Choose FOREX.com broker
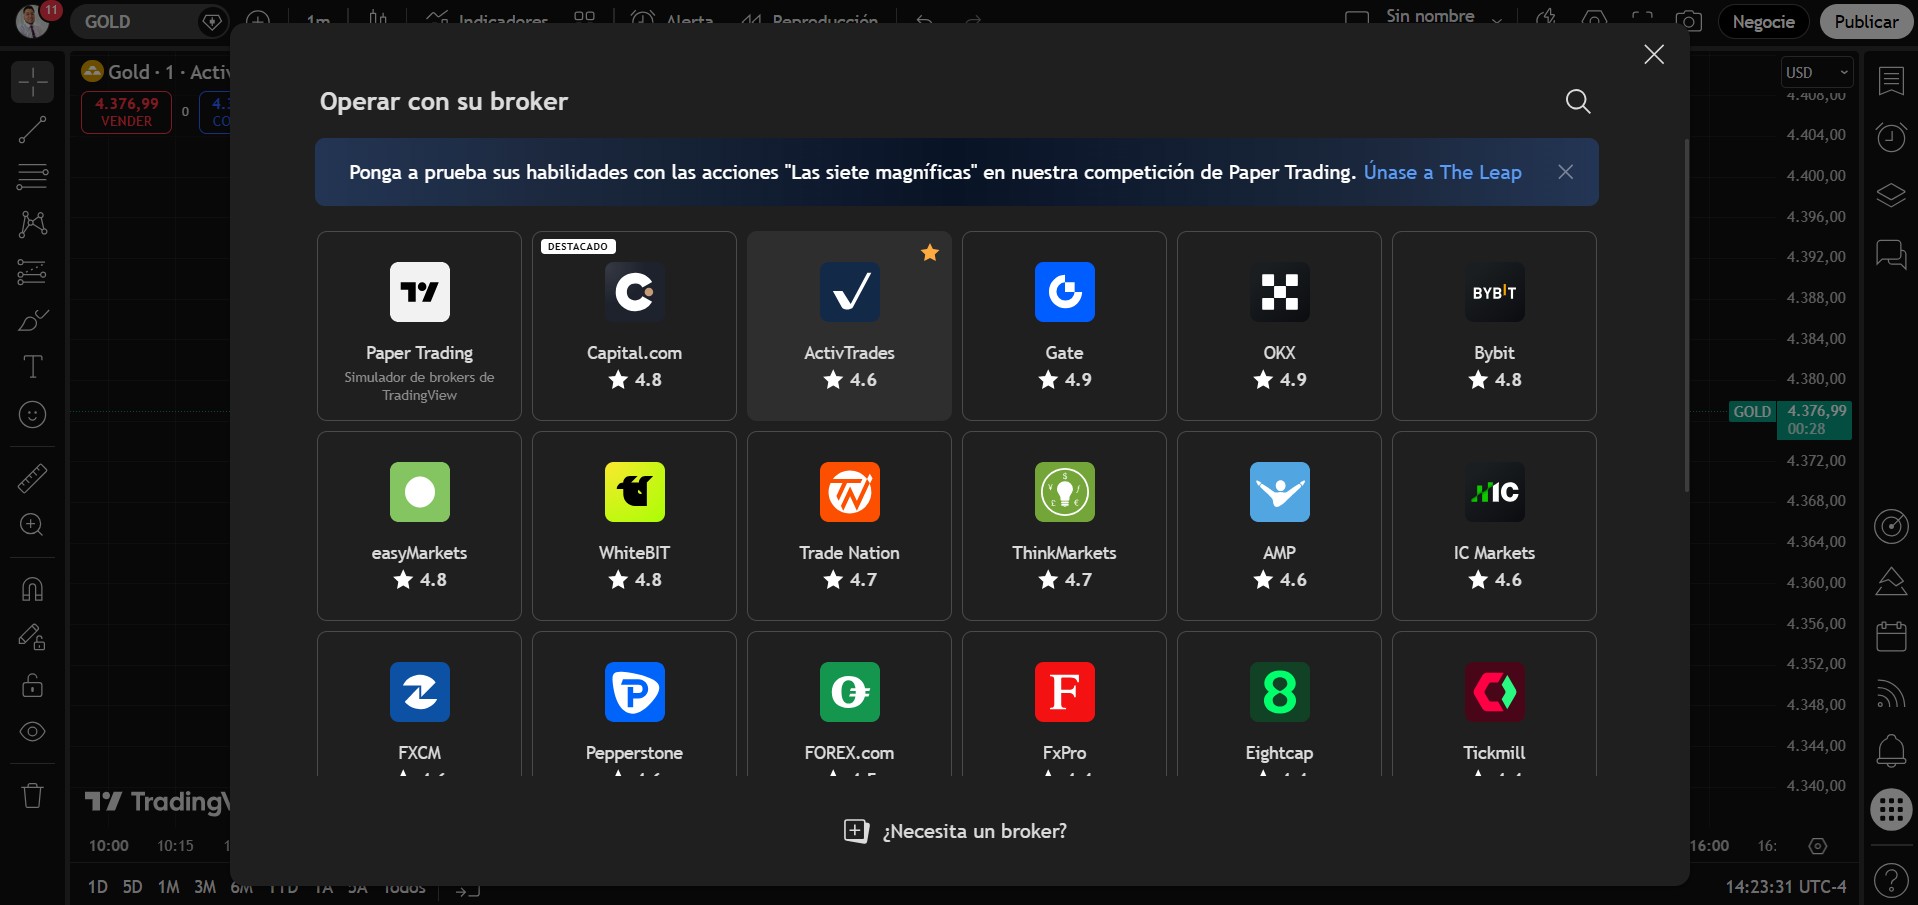1918x905 pixels. tap(849, 704)
